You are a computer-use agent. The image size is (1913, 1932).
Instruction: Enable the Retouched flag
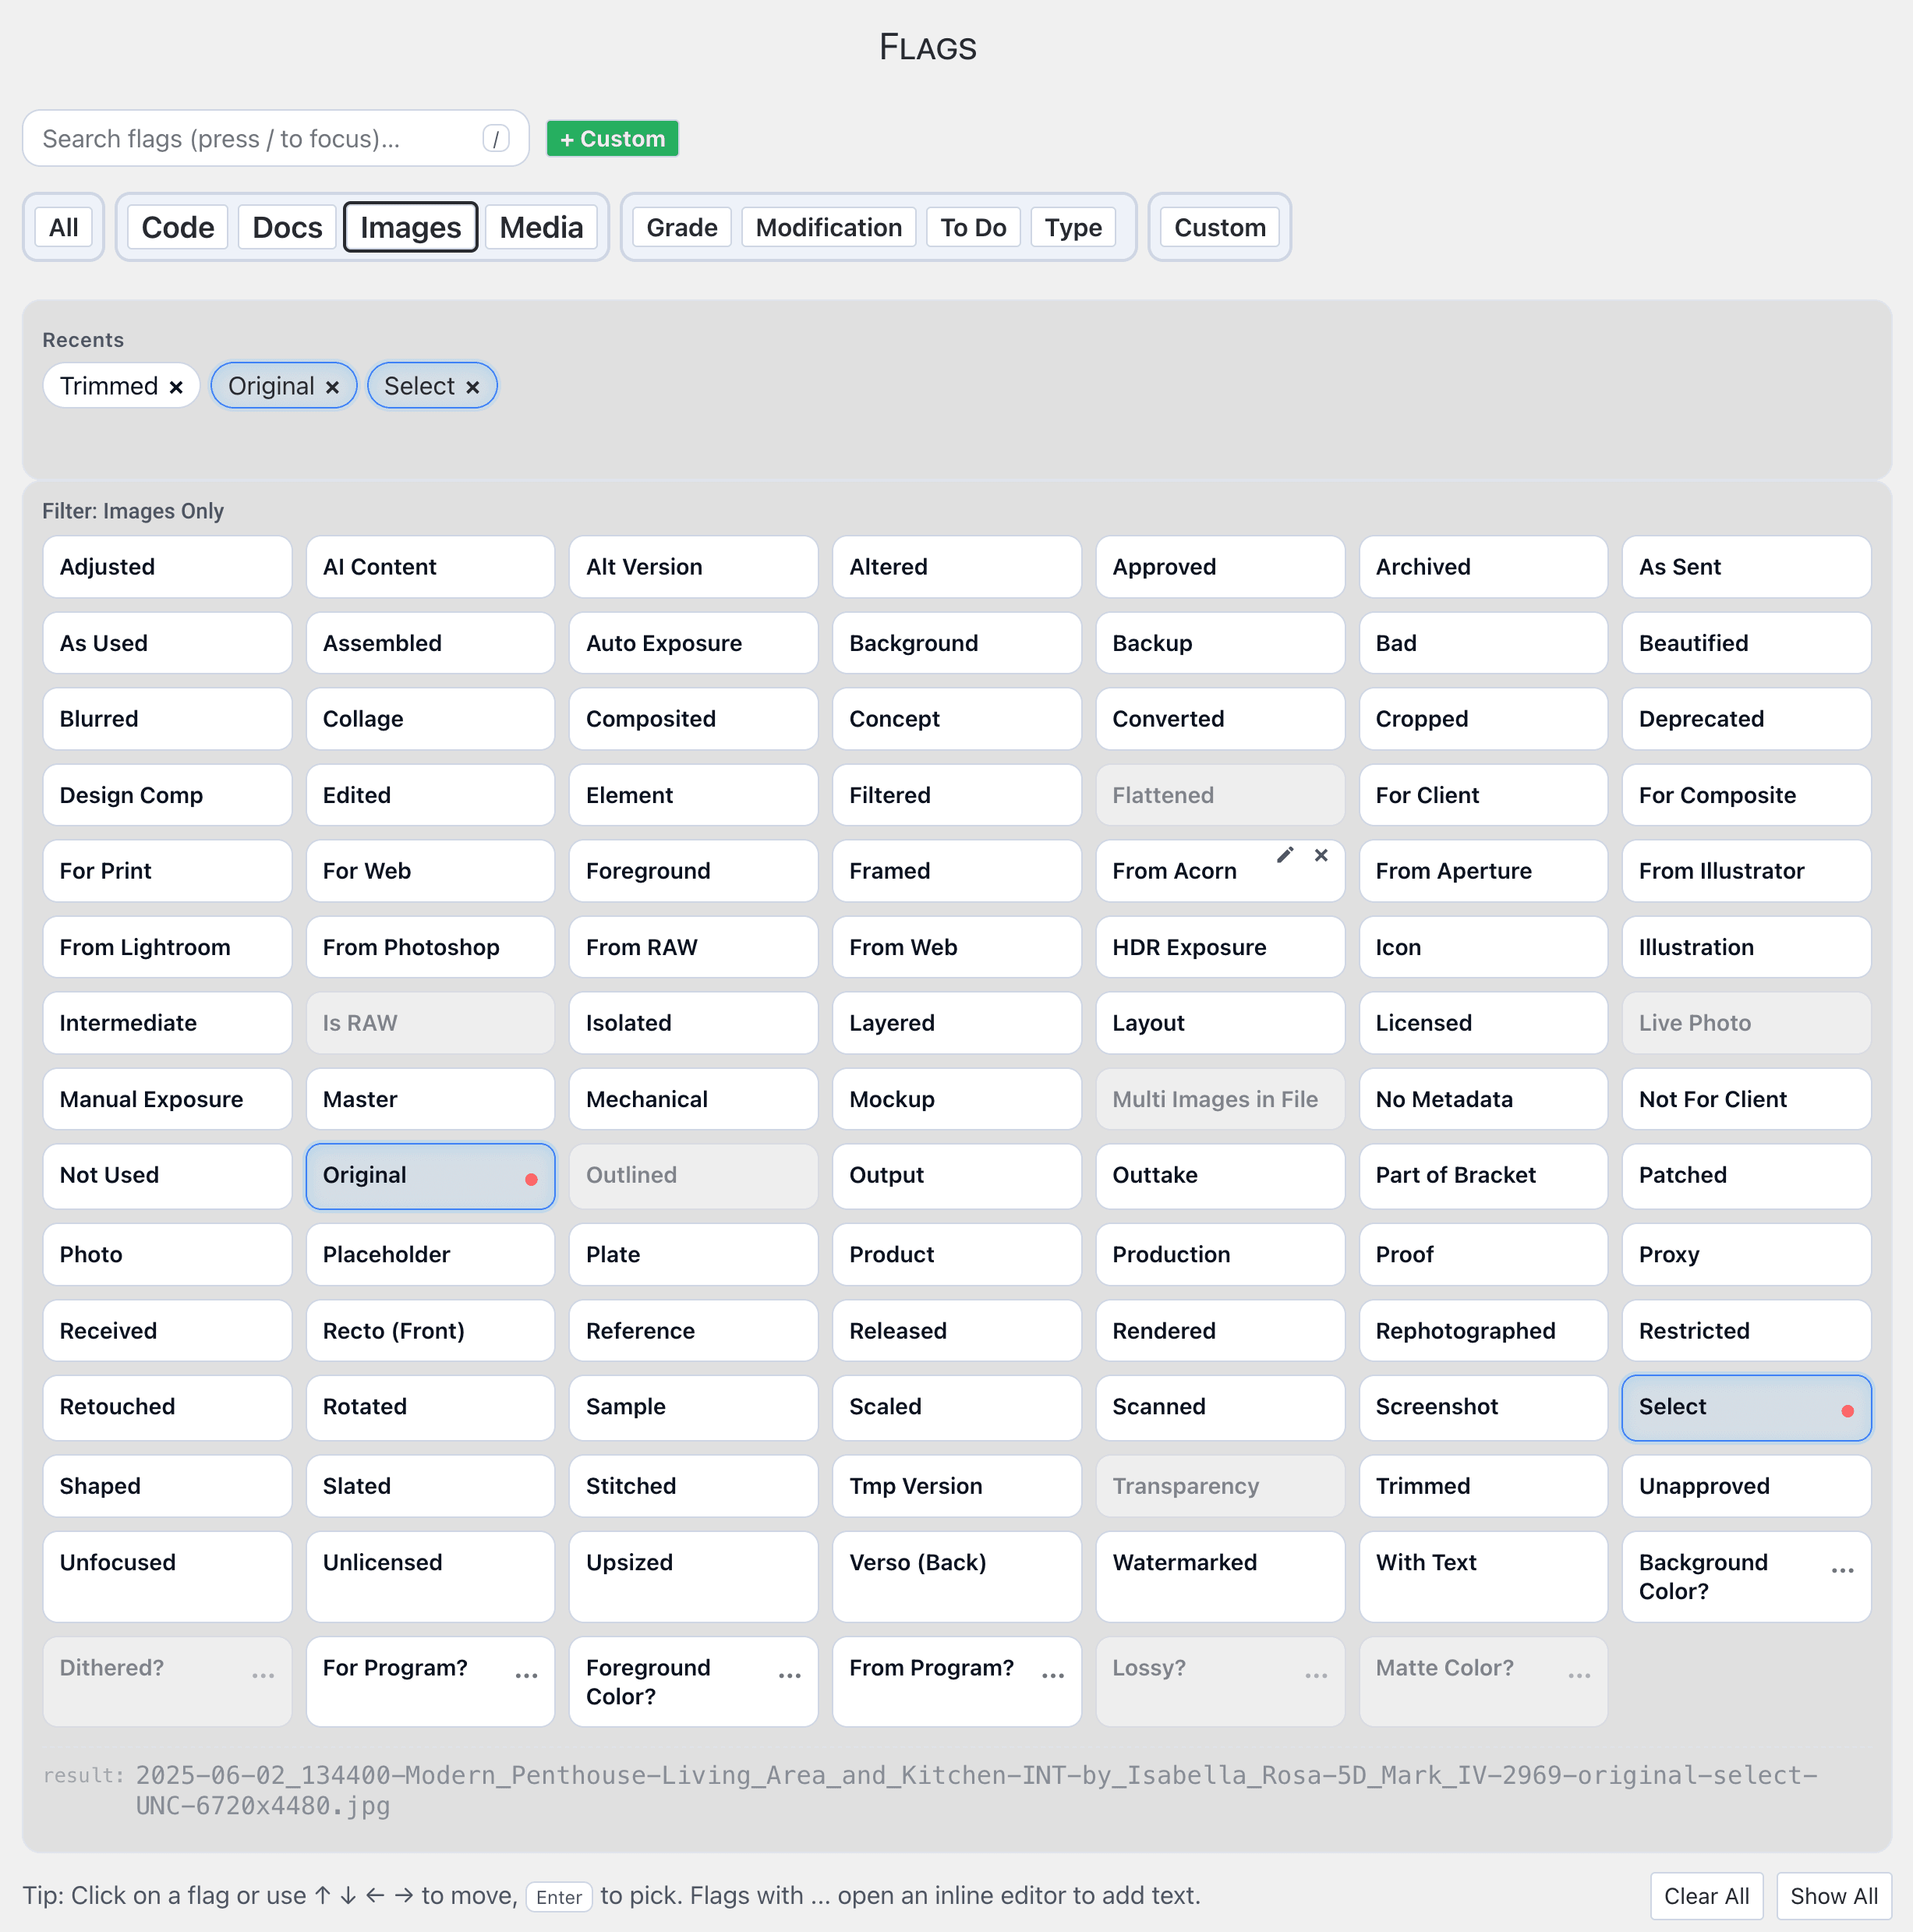[167, 1407]
